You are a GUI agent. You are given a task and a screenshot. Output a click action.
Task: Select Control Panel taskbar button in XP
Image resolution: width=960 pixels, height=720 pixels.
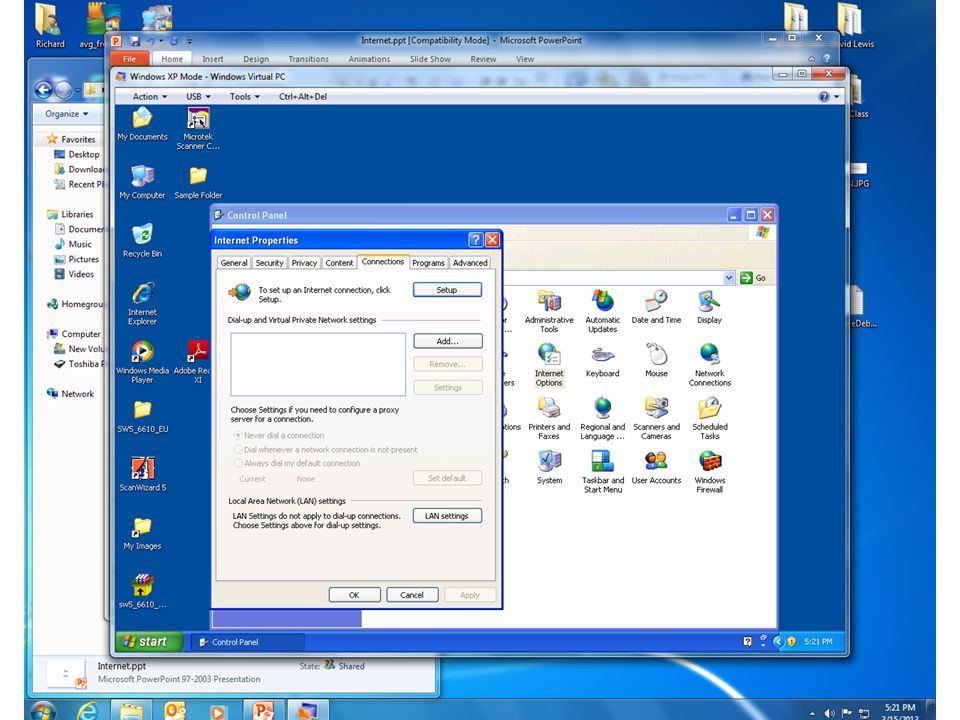(247, 642)
